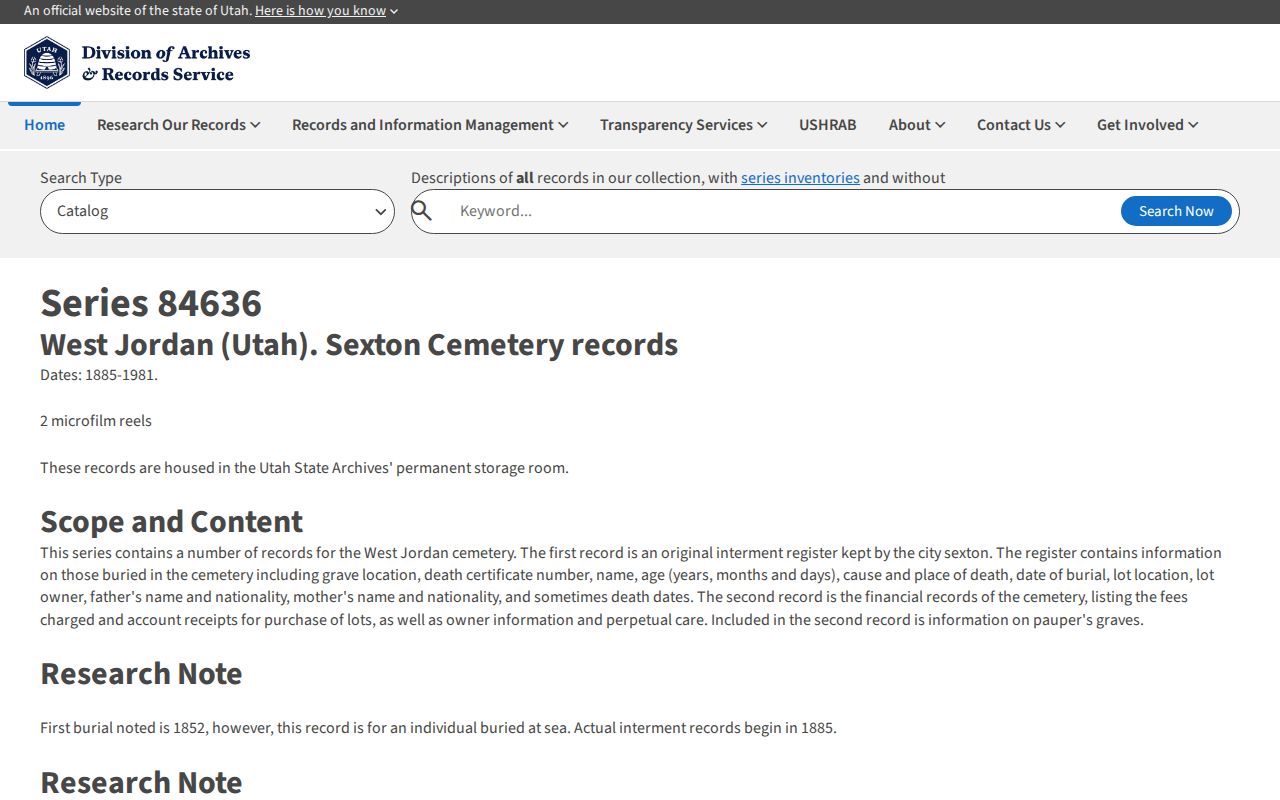Expand the 'Here is how you know' chevron

[394, 11]
